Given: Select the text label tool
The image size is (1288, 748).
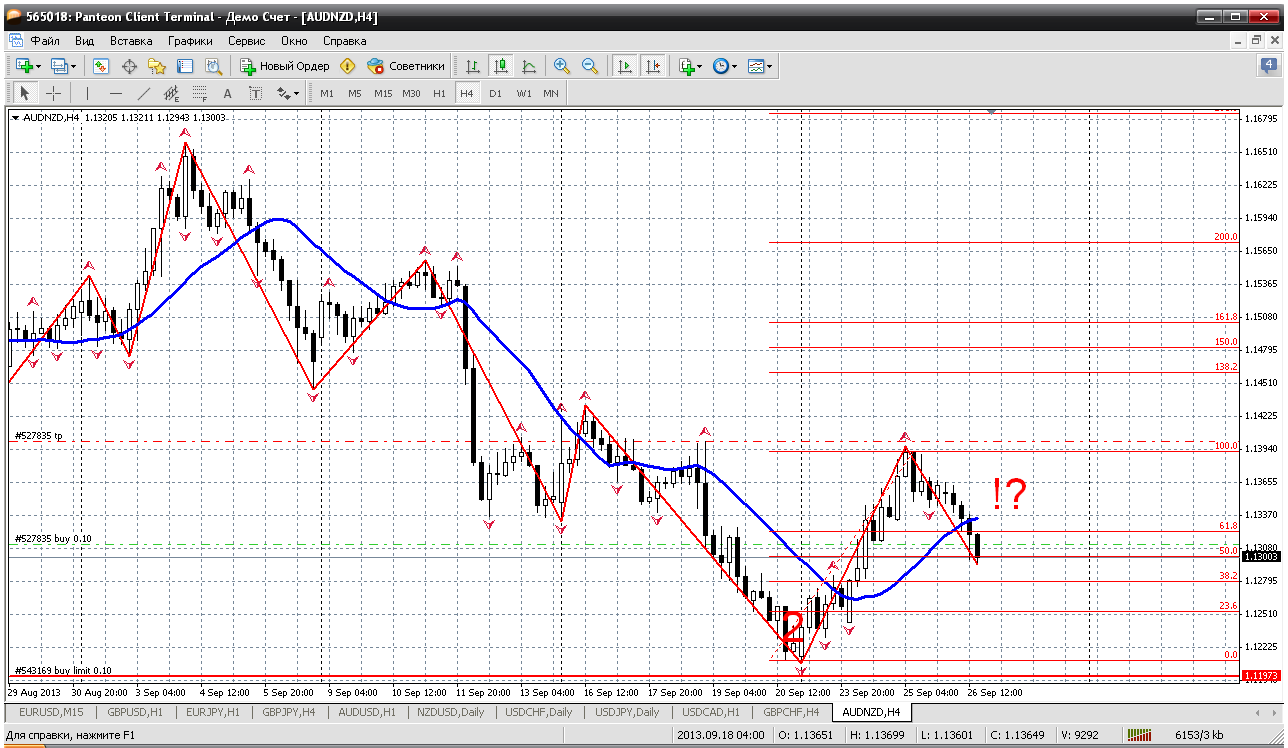Looking at the screenshot, I should [x=255, y=93].
